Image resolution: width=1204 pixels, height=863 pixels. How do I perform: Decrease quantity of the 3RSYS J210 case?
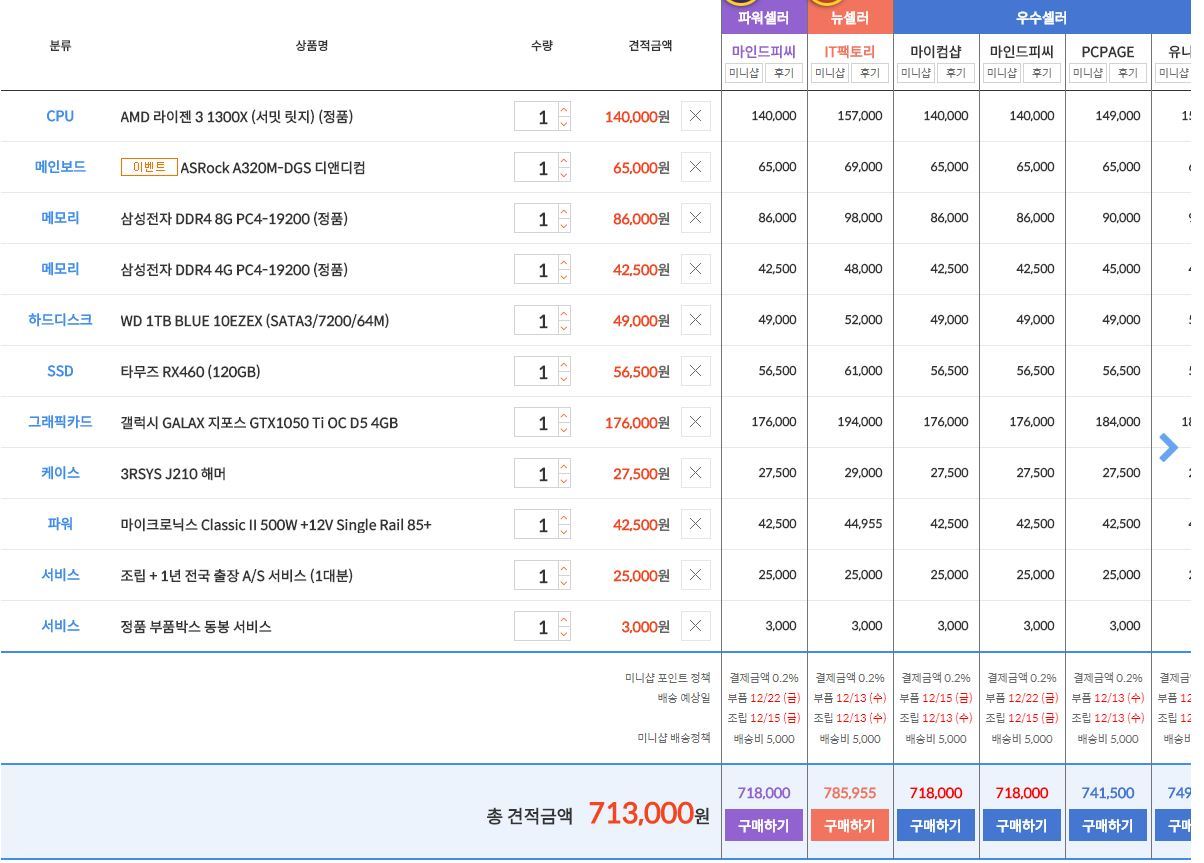(x=564, y=480)
